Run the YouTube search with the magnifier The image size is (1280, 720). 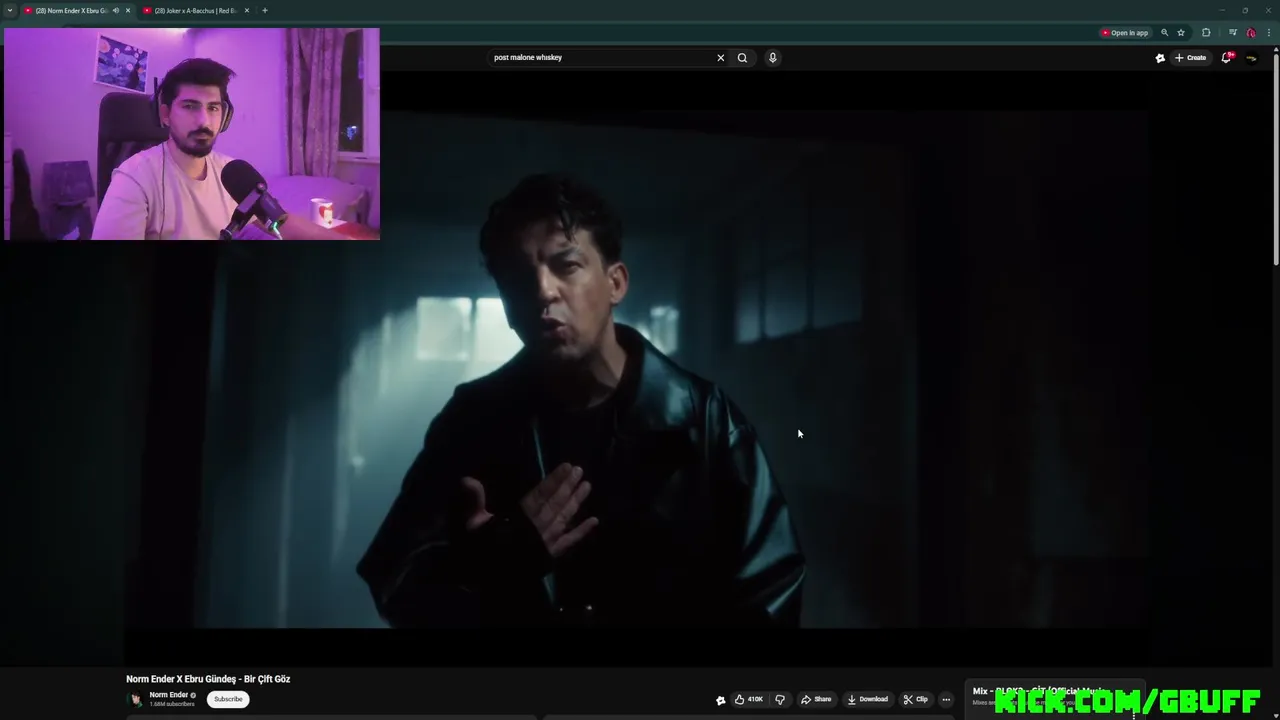point(742,58)
